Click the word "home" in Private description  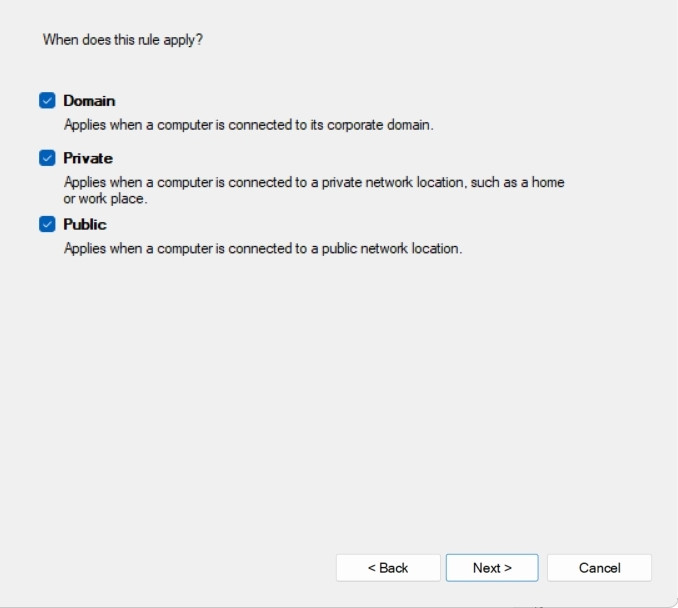(548, 183)
